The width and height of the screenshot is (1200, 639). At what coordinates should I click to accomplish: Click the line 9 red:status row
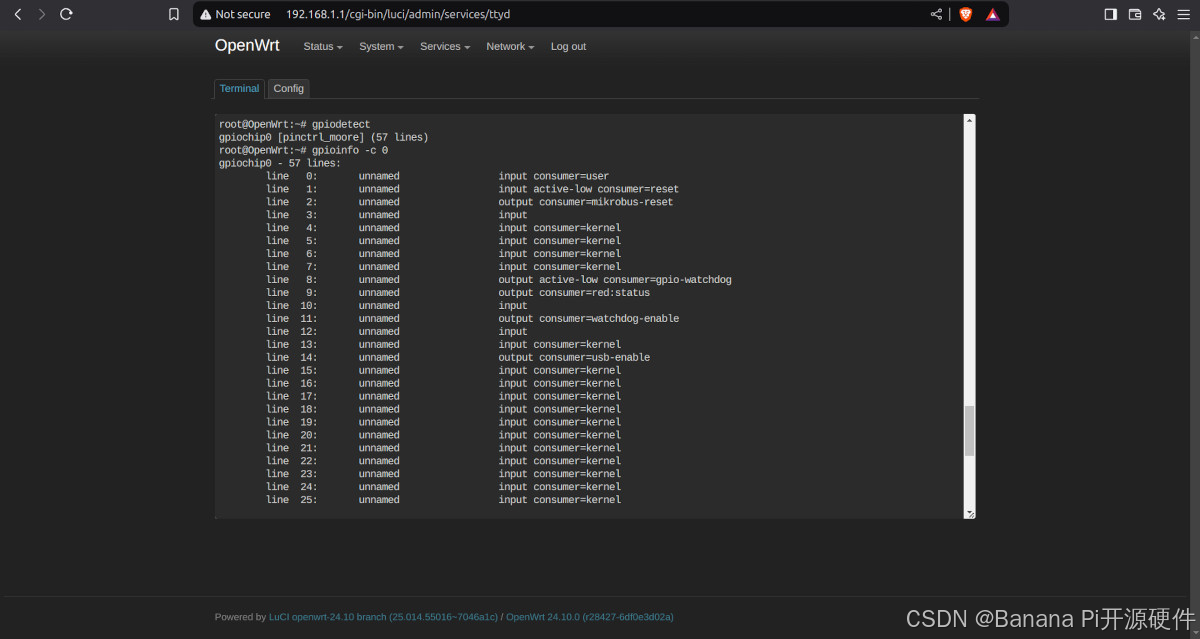[458, 293]
